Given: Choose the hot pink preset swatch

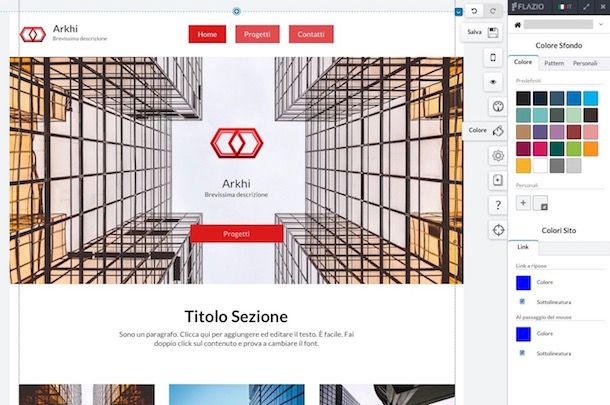Looking at the screenshot, I should tap(540, 149).
